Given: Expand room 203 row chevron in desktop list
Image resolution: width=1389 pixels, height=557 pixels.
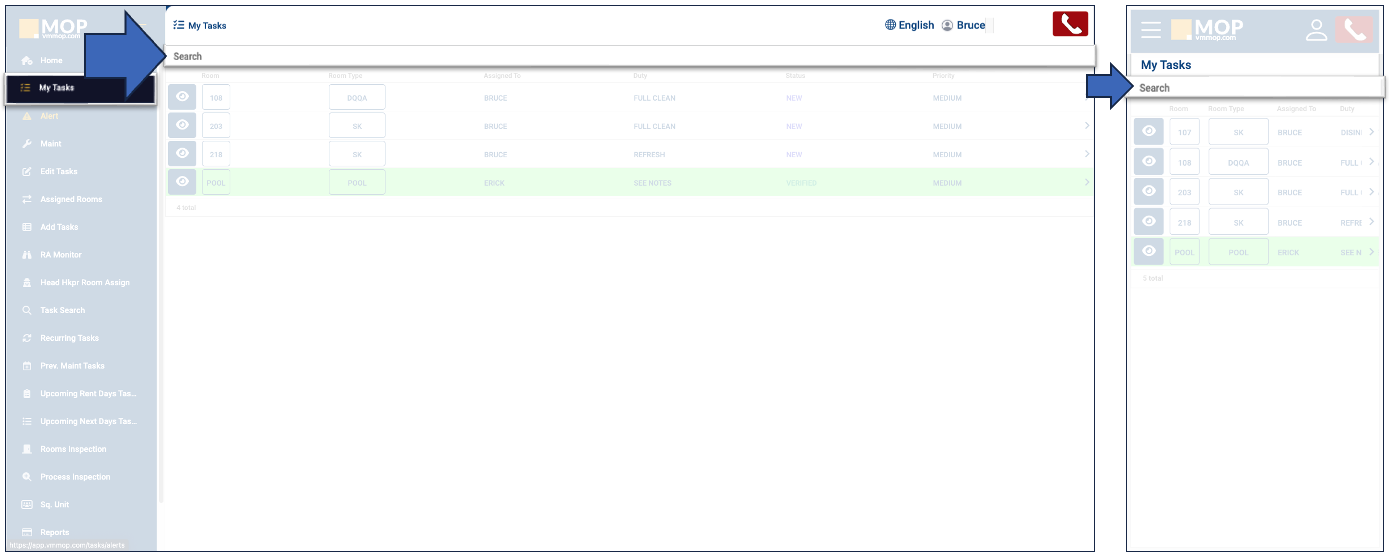Looking at the screenshot, I should (1087, 126).
